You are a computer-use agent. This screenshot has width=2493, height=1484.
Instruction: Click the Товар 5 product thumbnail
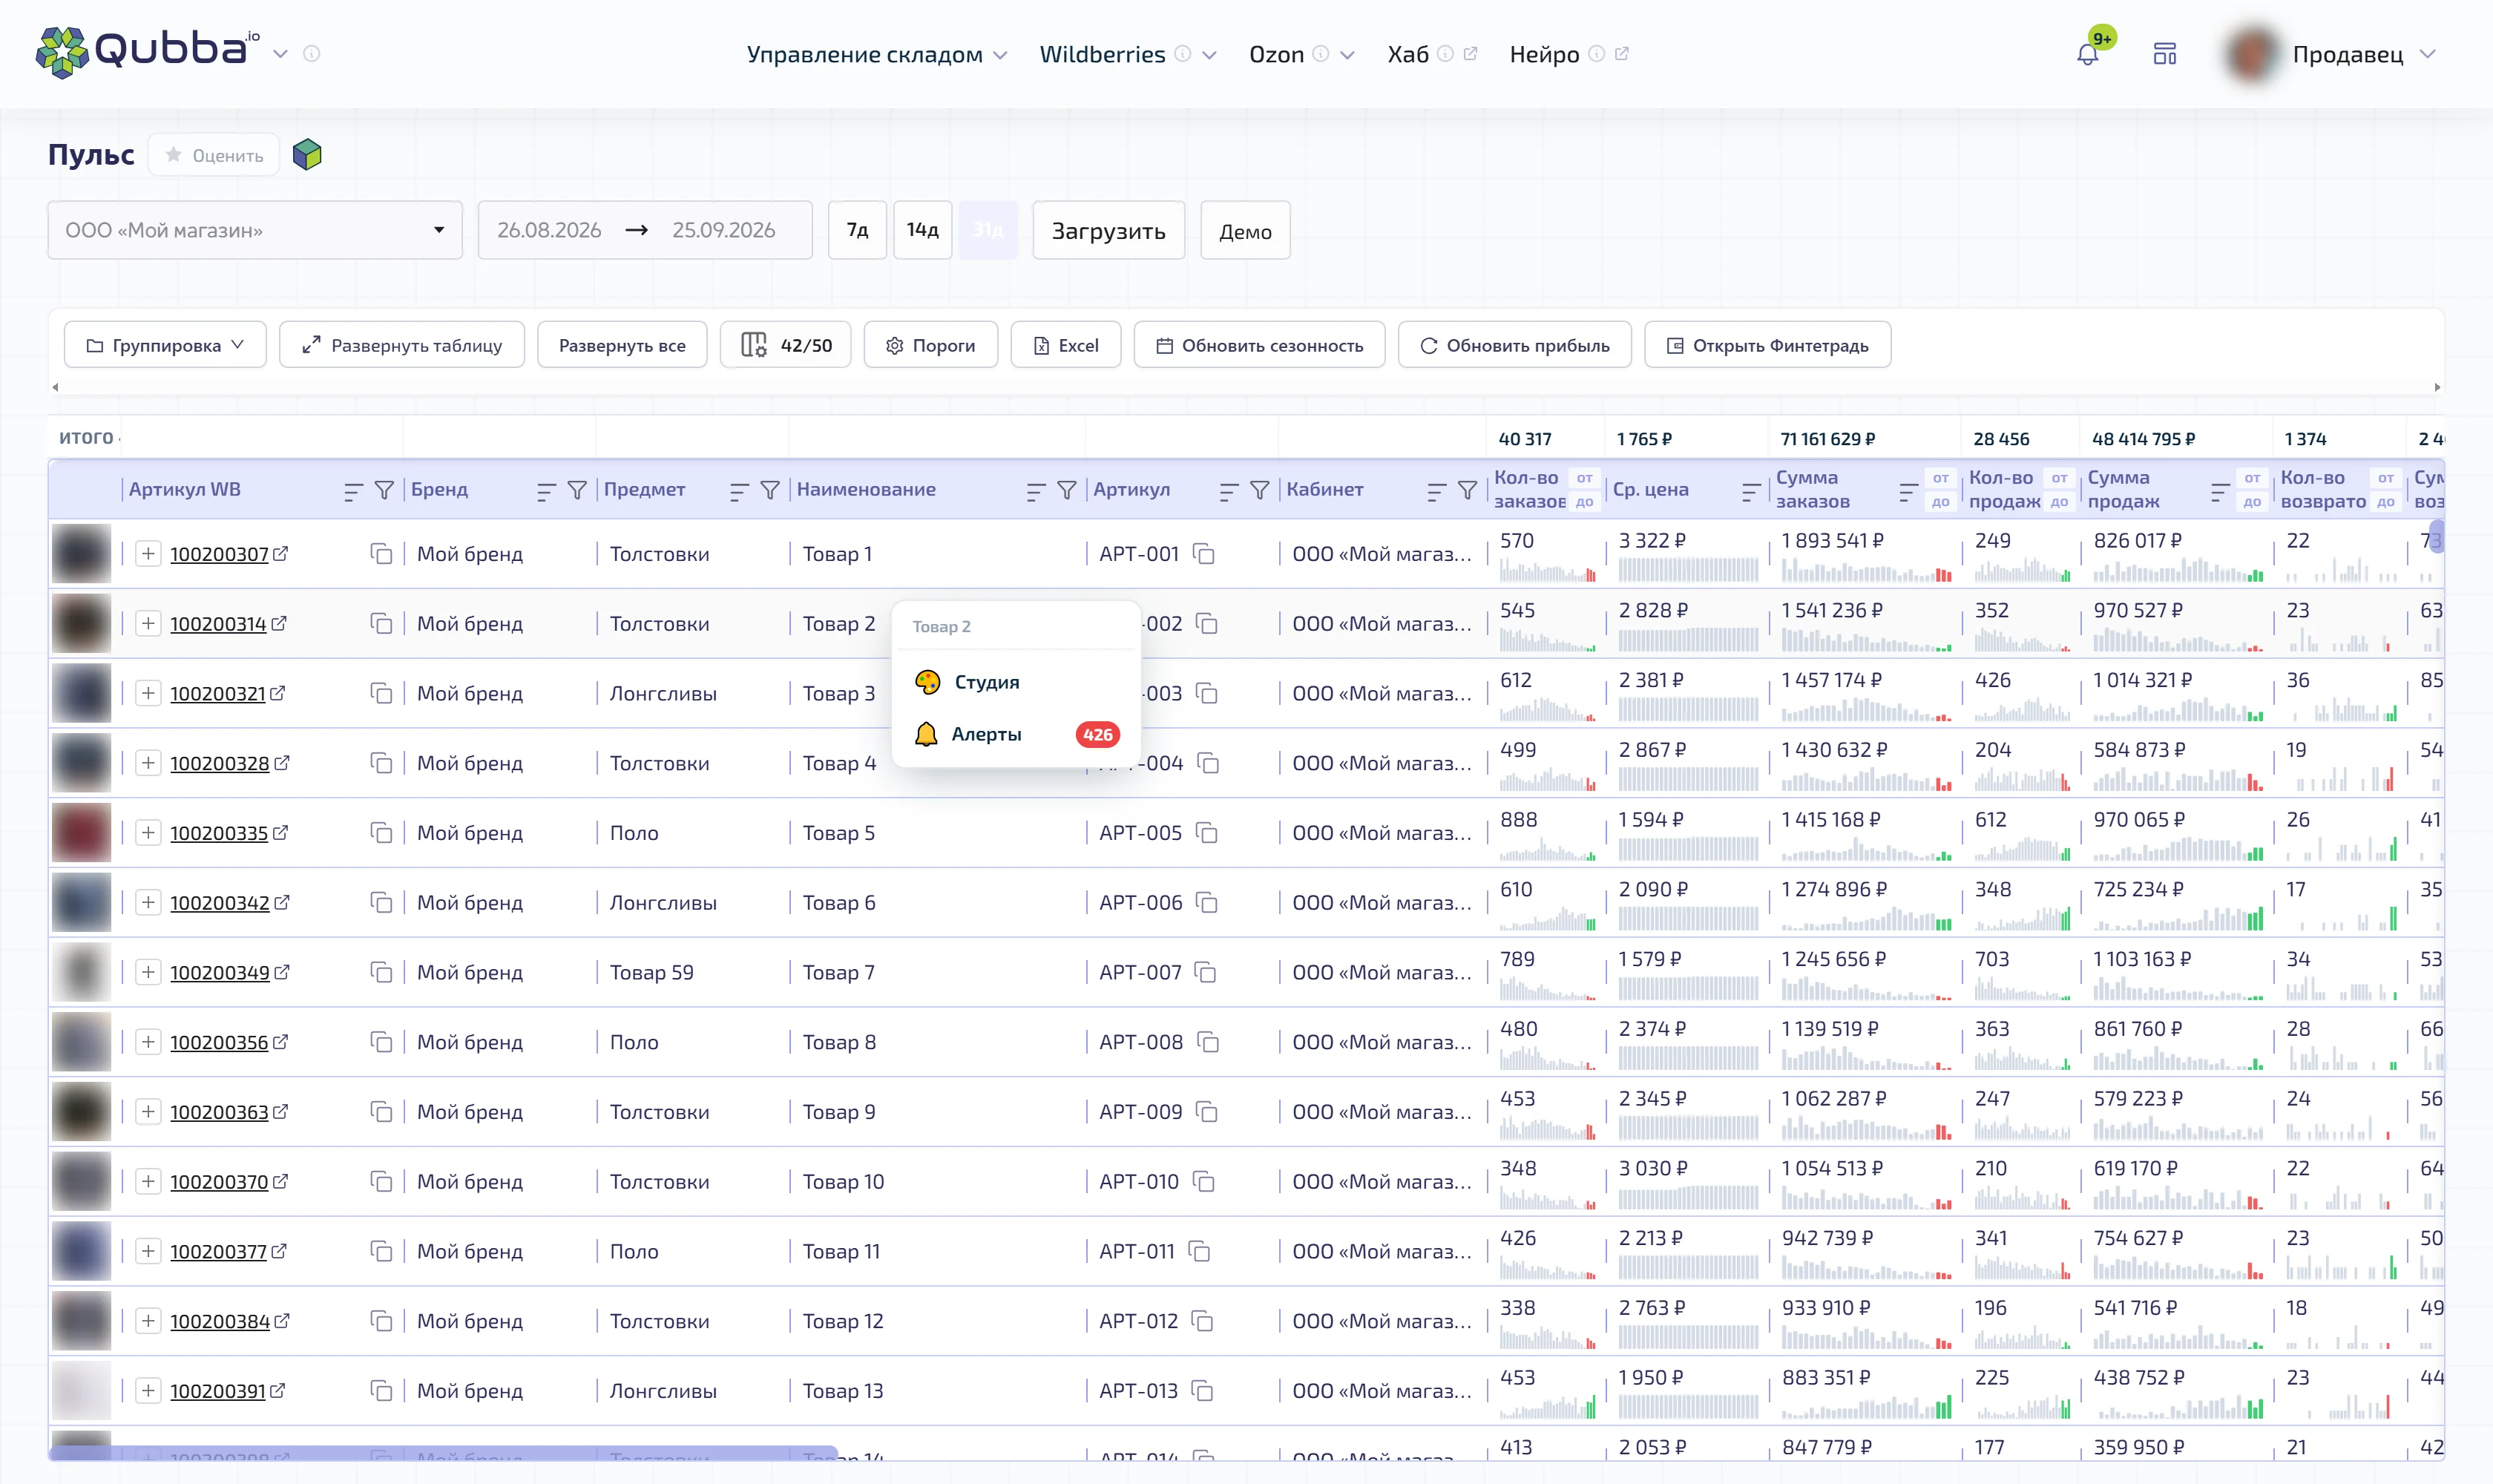coord(81,833)
